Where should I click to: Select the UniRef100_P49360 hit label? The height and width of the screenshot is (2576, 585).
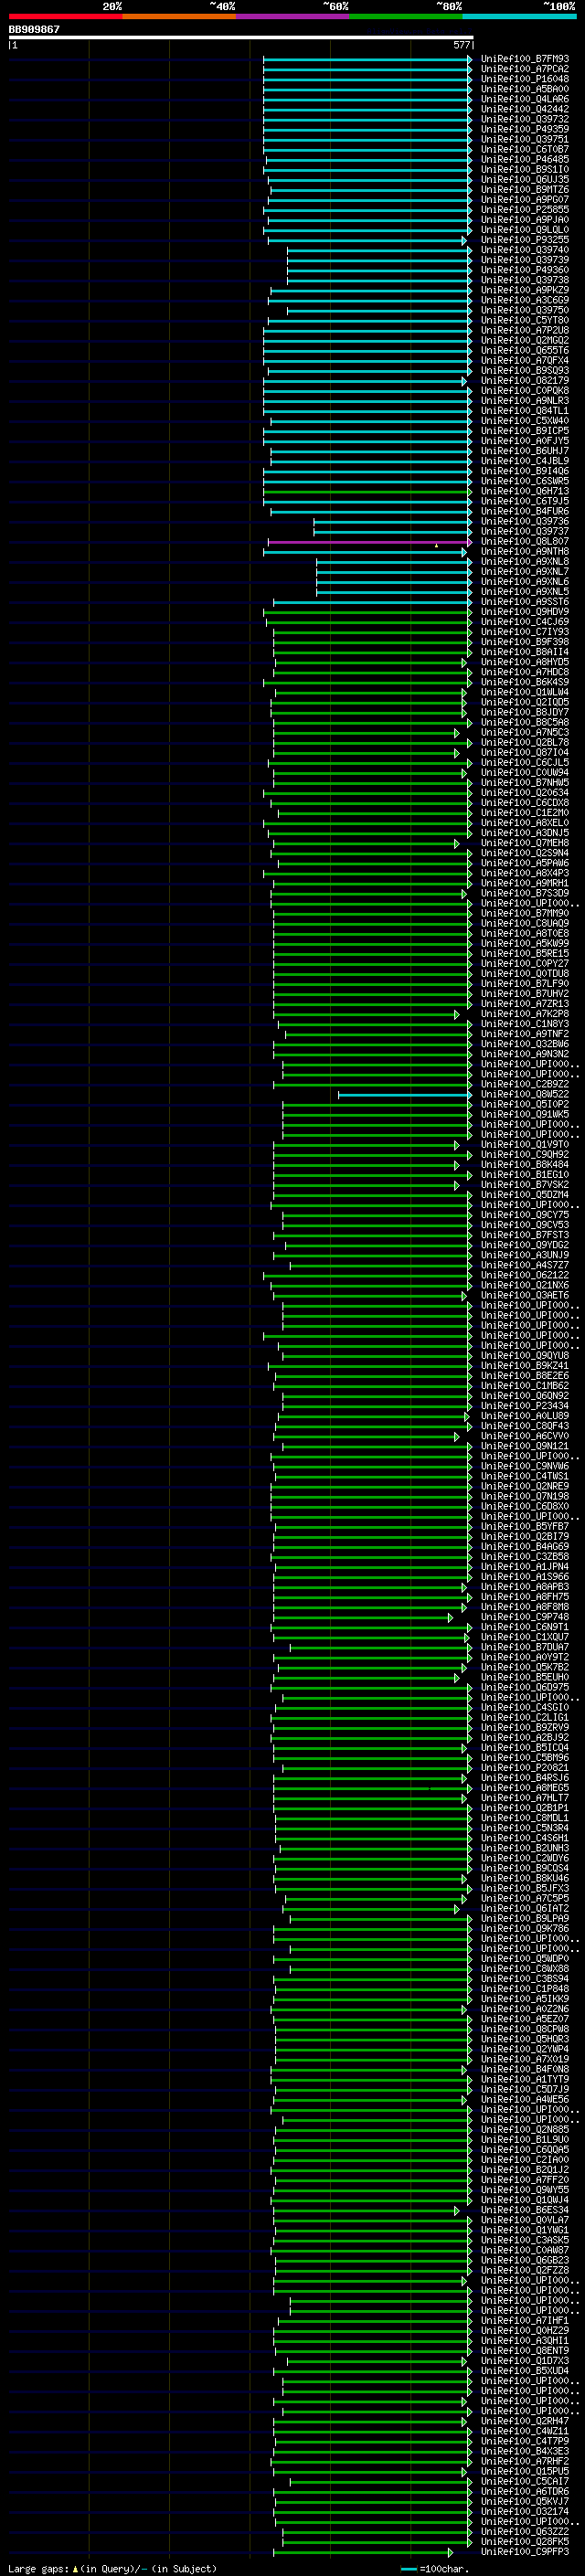[x=525, y=270]
